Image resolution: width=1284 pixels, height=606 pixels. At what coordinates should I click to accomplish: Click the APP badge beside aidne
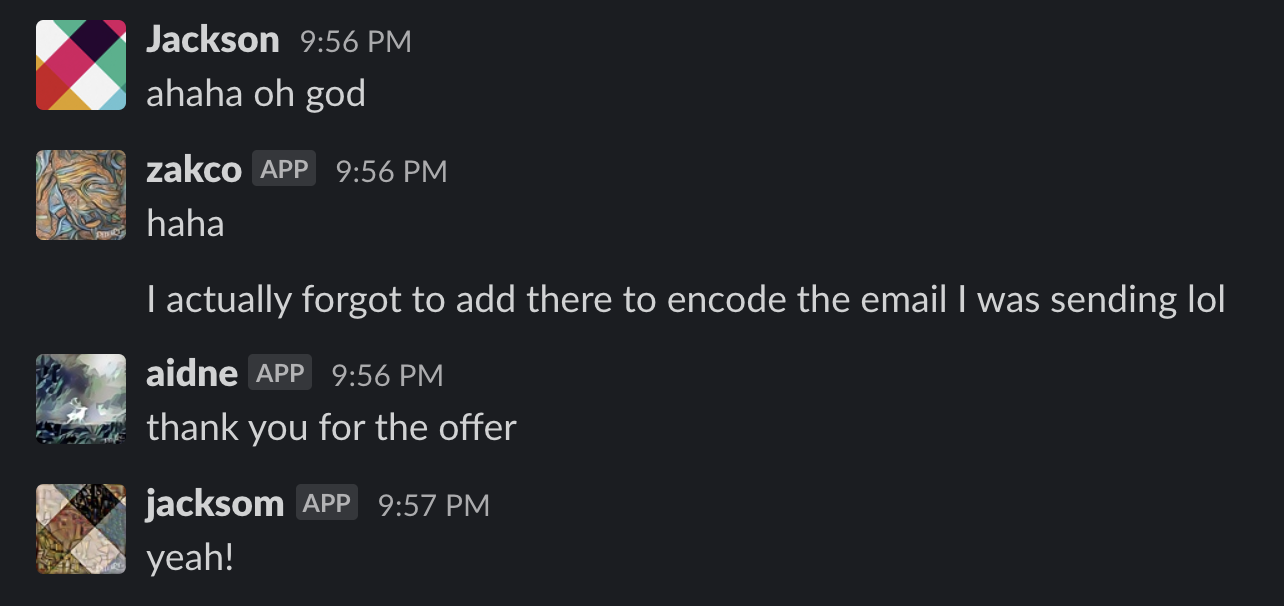tap(280, 373)
